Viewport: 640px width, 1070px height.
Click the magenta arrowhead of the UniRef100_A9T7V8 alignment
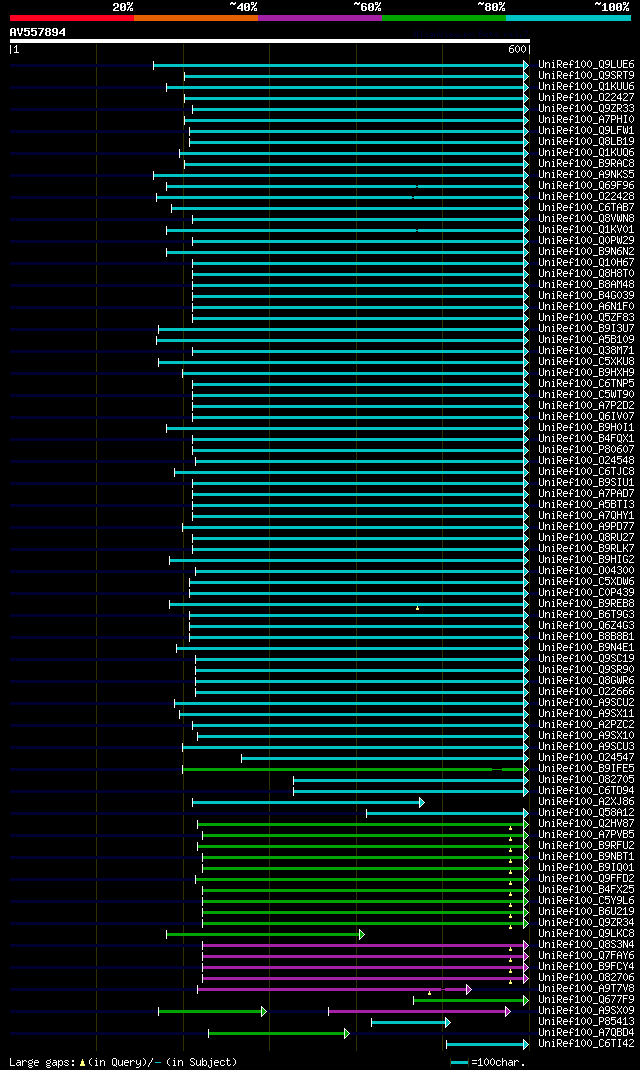(x=469, y=989)
